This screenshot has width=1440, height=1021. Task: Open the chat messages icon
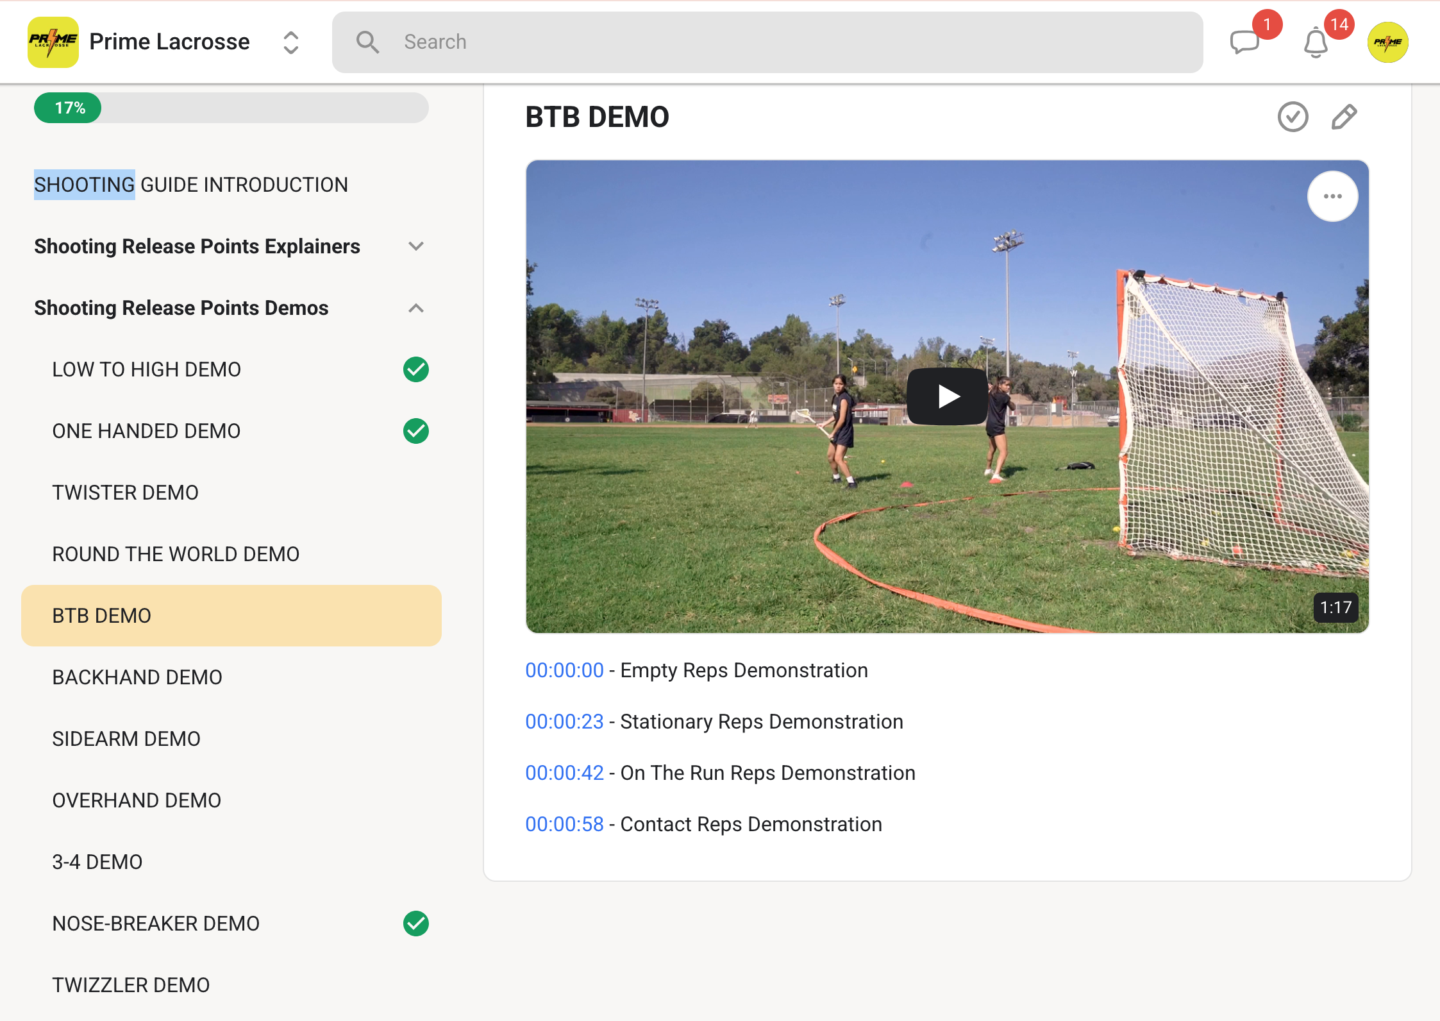tap(1244, 43)
